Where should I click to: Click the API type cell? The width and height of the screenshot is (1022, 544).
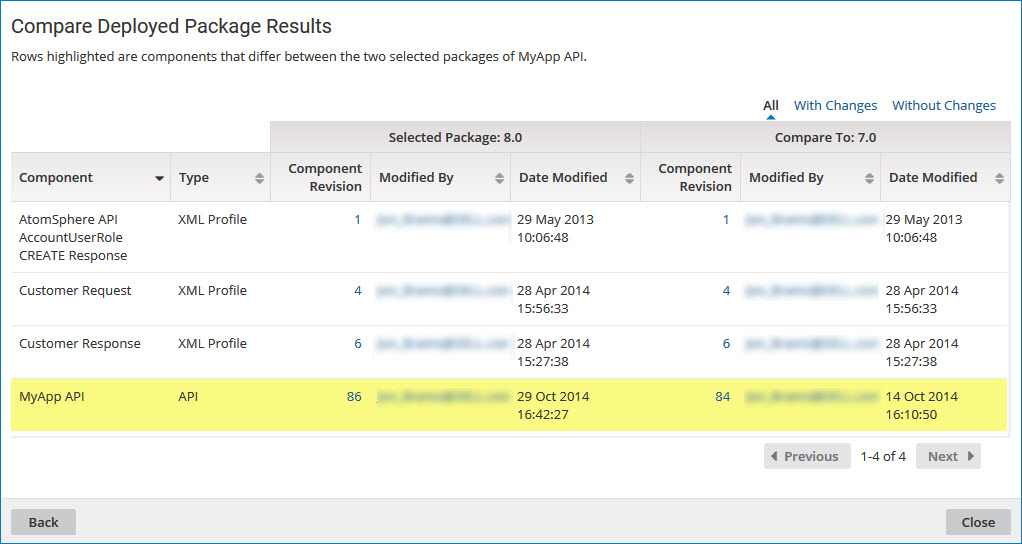pyautogui.click(x=188, y=396)
